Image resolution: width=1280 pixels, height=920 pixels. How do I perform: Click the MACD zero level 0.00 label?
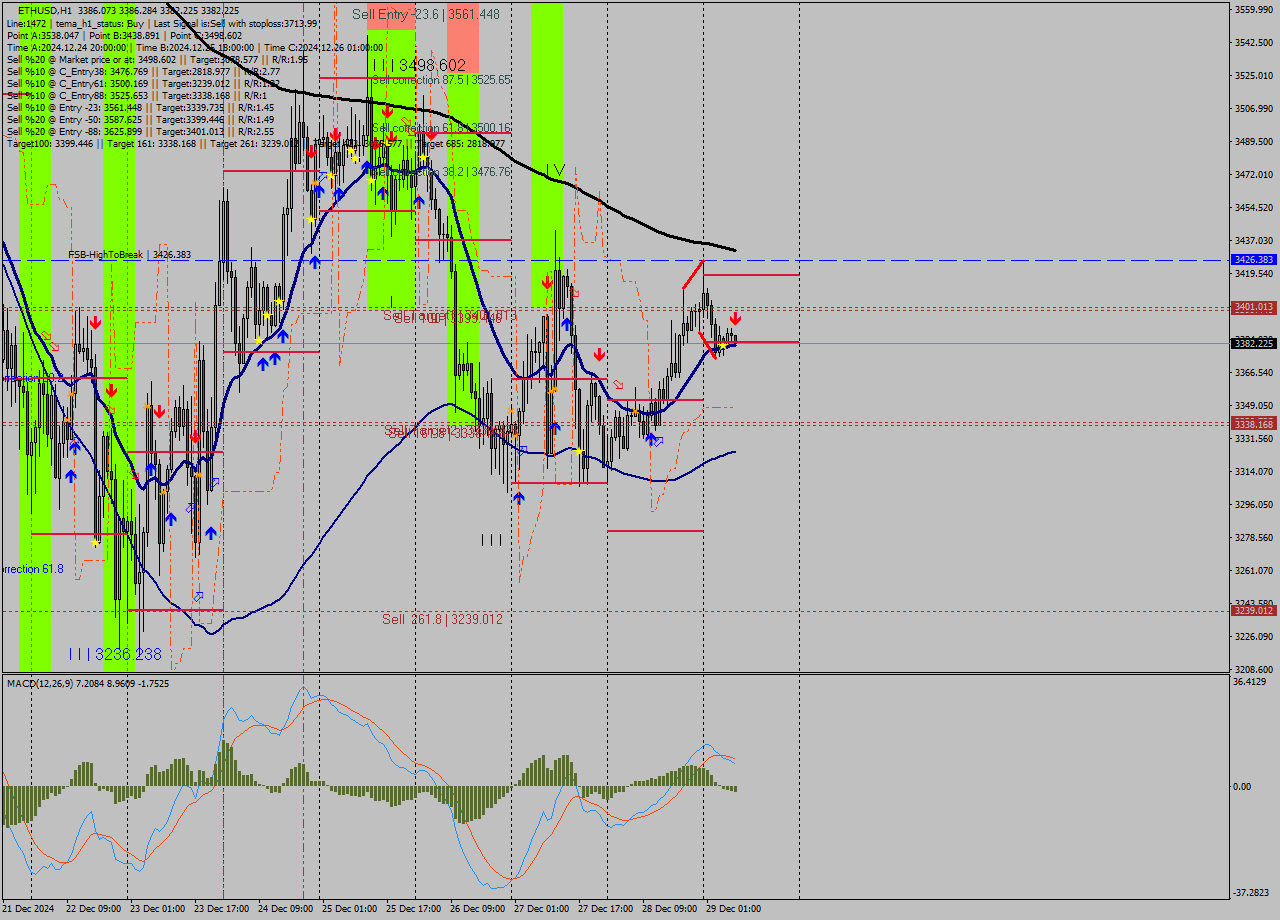point(1243,786)
